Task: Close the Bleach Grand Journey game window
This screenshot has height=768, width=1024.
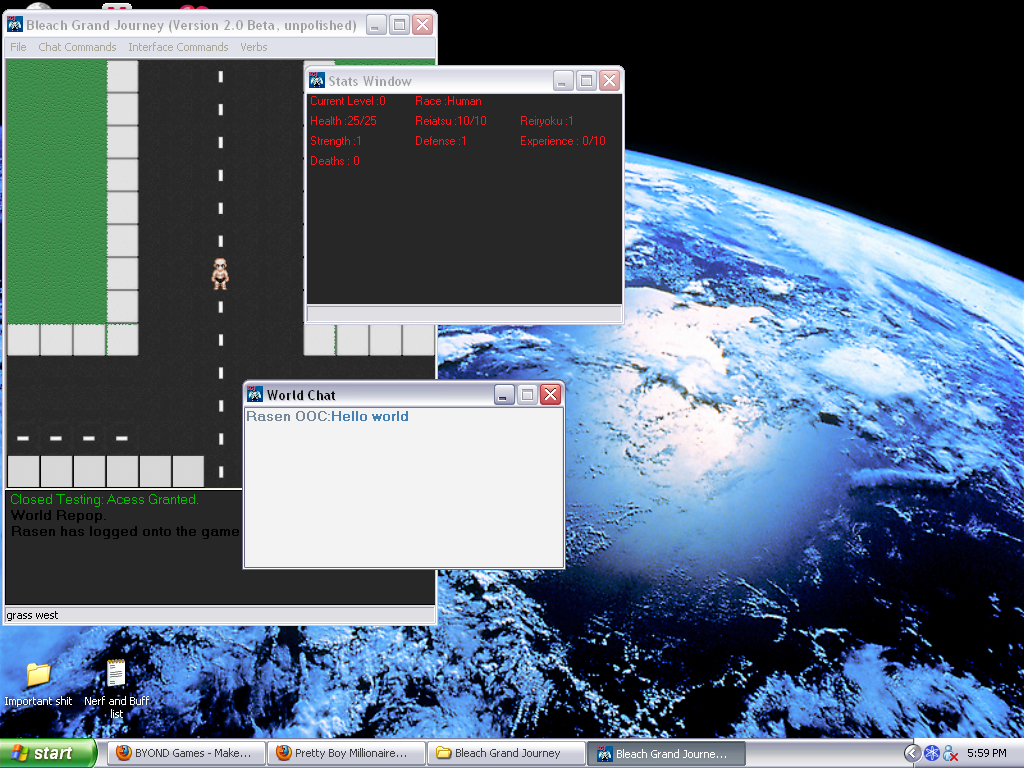Action: [x=423, y=25]
